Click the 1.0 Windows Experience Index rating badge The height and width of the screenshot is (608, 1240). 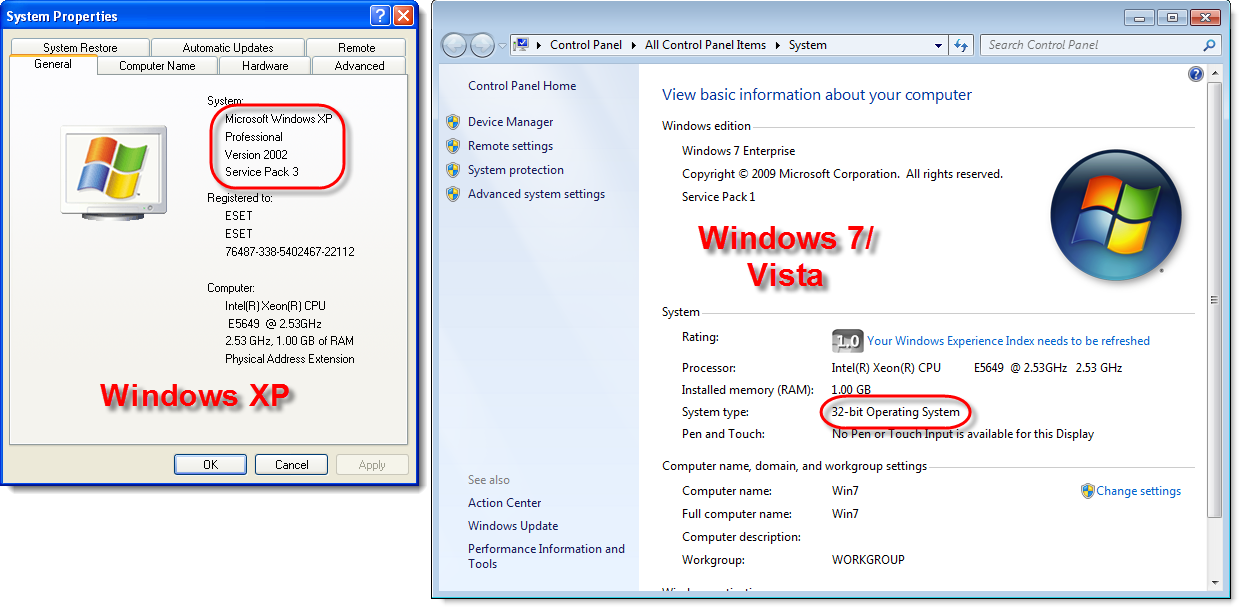click(847, 341)
